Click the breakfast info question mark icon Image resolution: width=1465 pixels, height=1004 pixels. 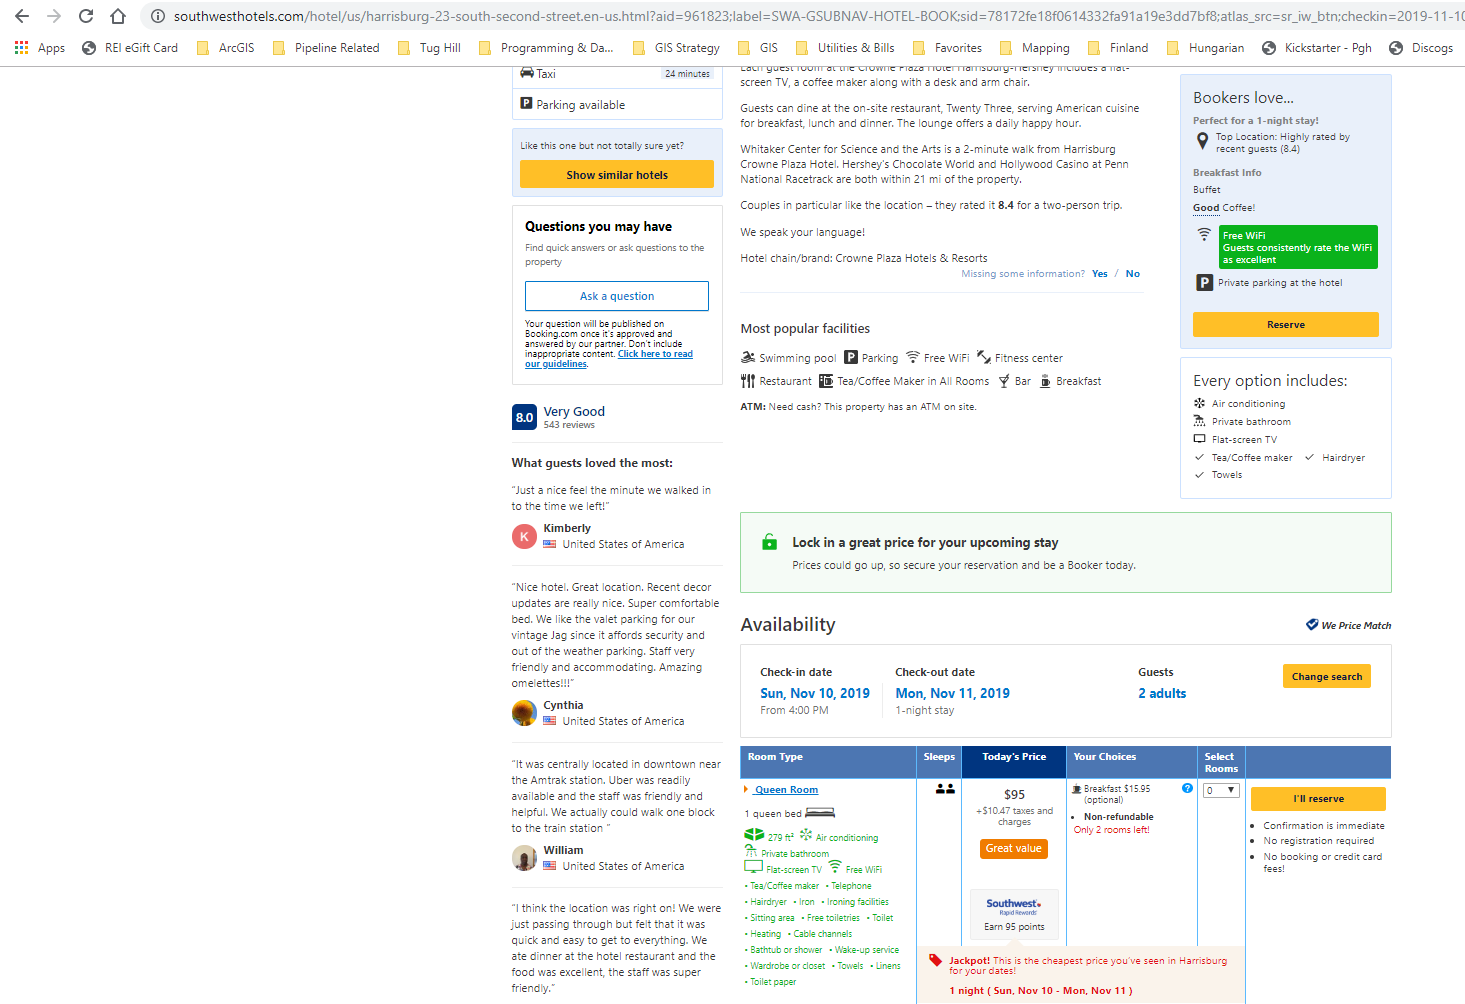coord(1187,788)
